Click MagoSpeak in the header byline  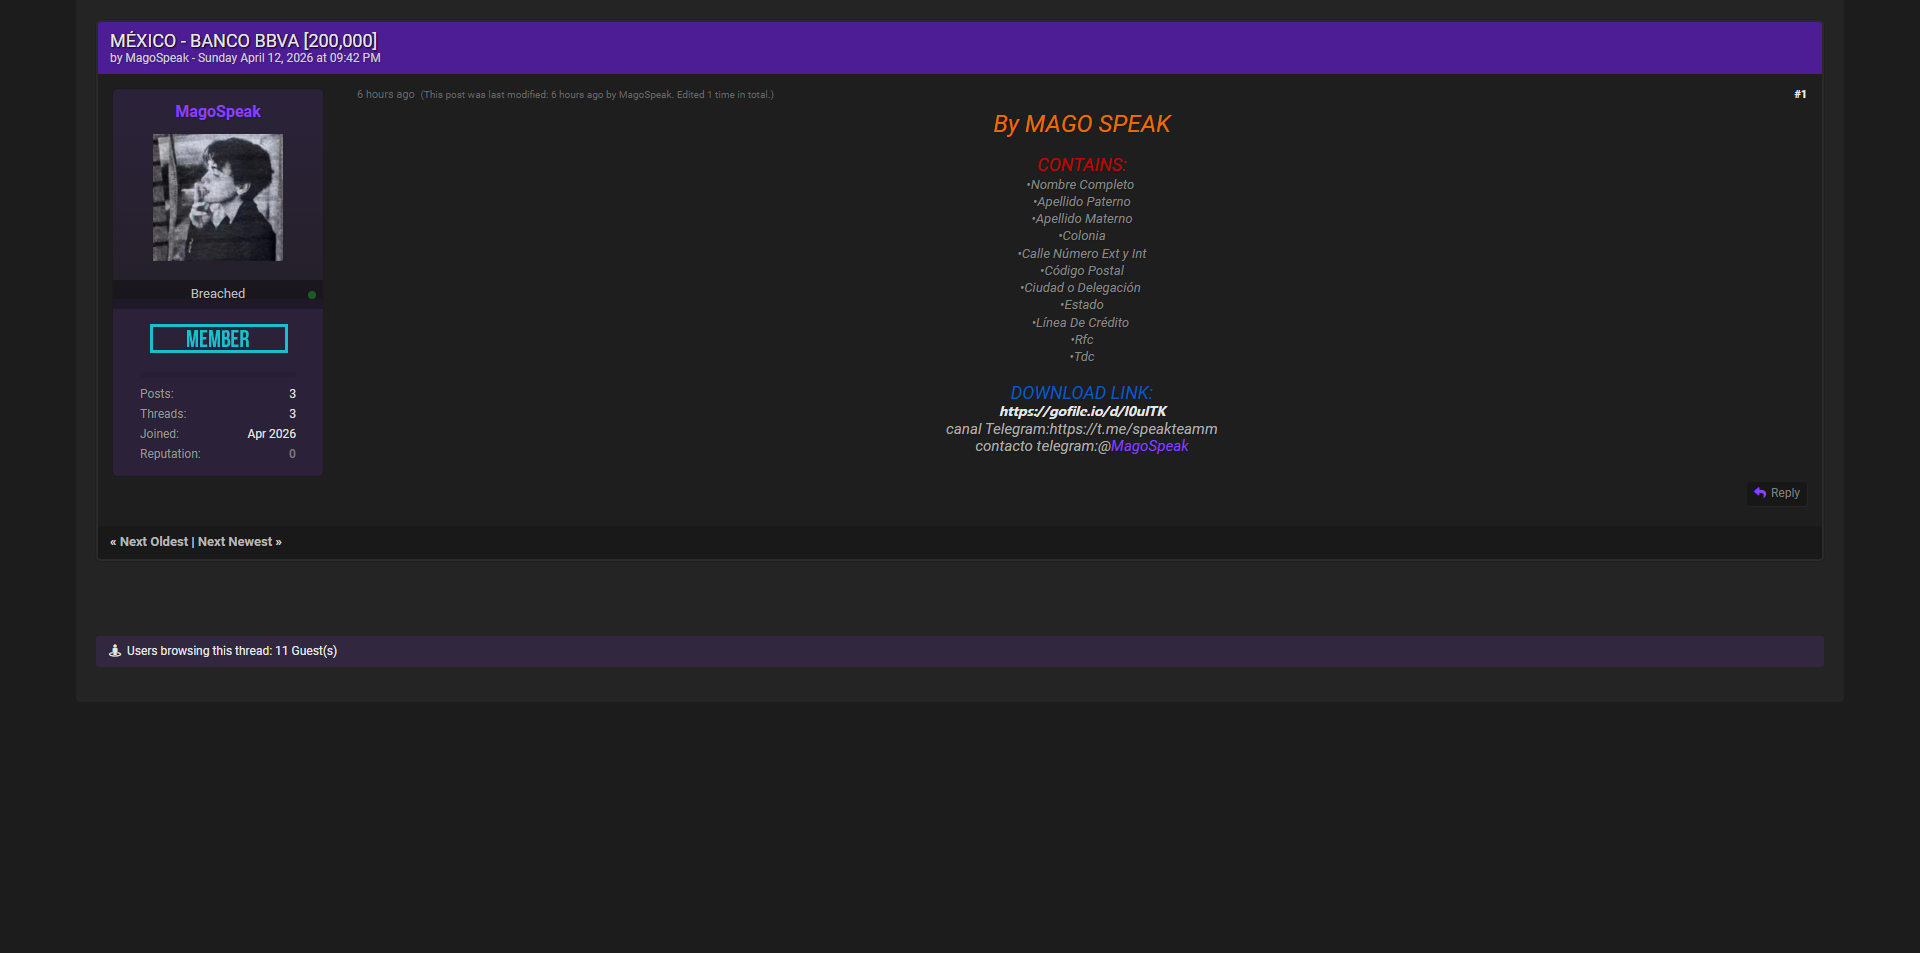click(x=157, y=58)
